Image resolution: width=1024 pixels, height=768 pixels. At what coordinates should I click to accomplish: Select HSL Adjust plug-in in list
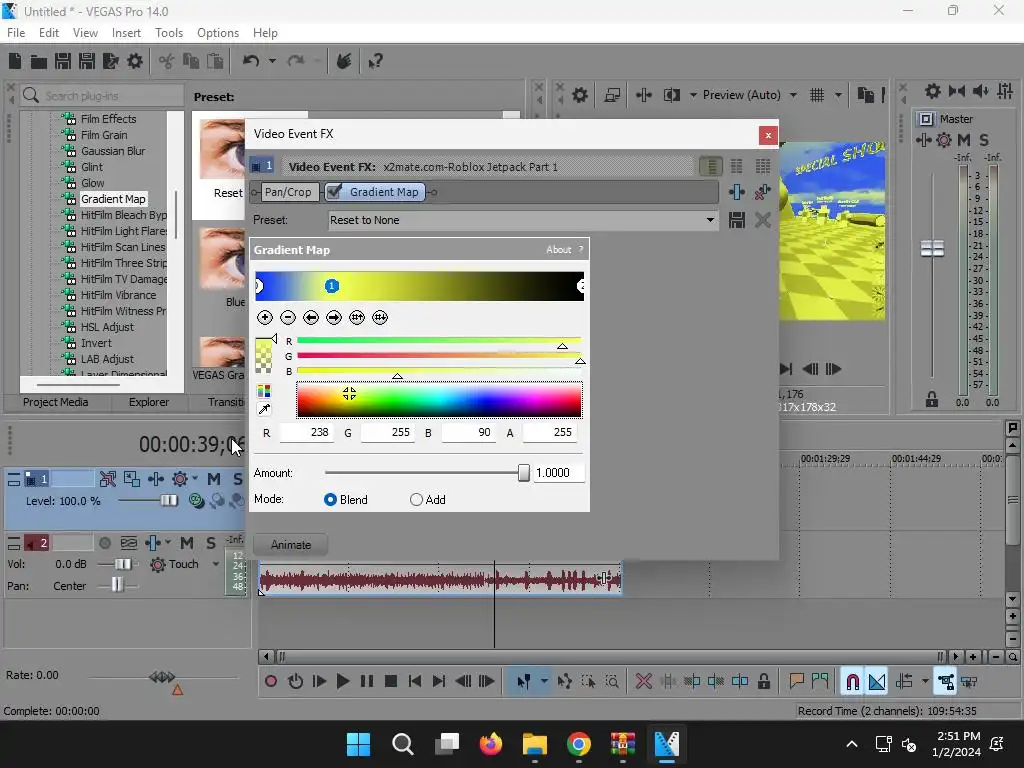point(107,327)
